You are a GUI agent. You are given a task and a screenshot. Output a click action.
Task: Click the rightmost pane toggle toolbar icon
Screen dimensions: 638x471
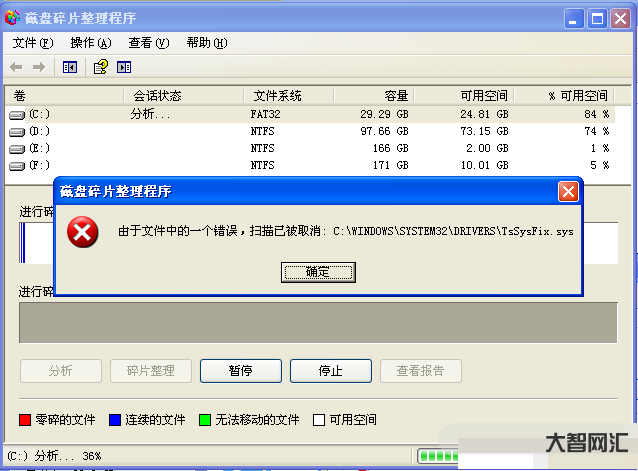click(124, 67)
